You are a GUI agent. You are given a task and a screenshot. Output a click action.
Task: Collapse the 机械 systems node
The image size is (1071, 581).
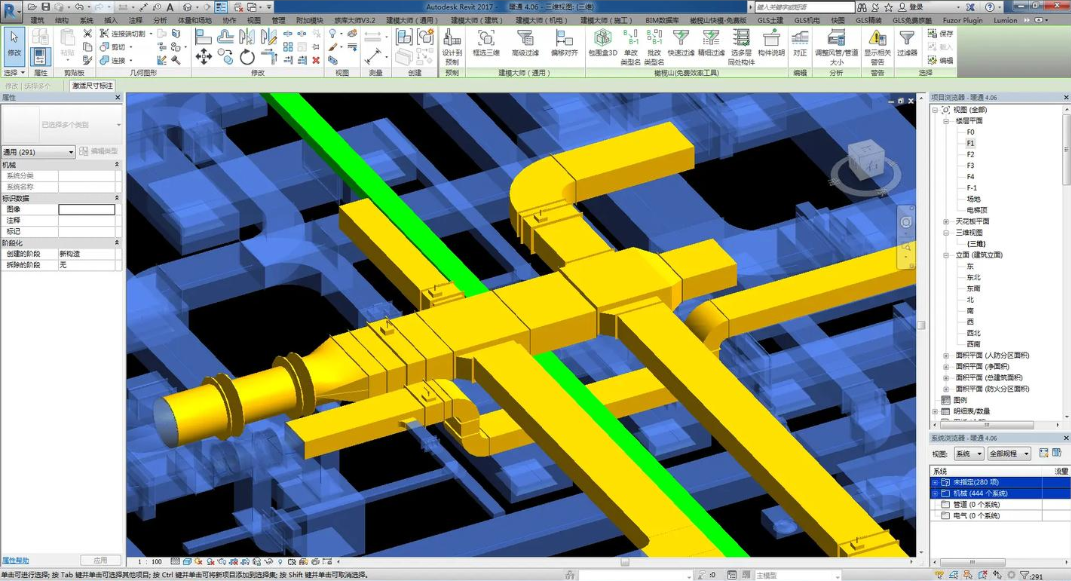point(936,494)
